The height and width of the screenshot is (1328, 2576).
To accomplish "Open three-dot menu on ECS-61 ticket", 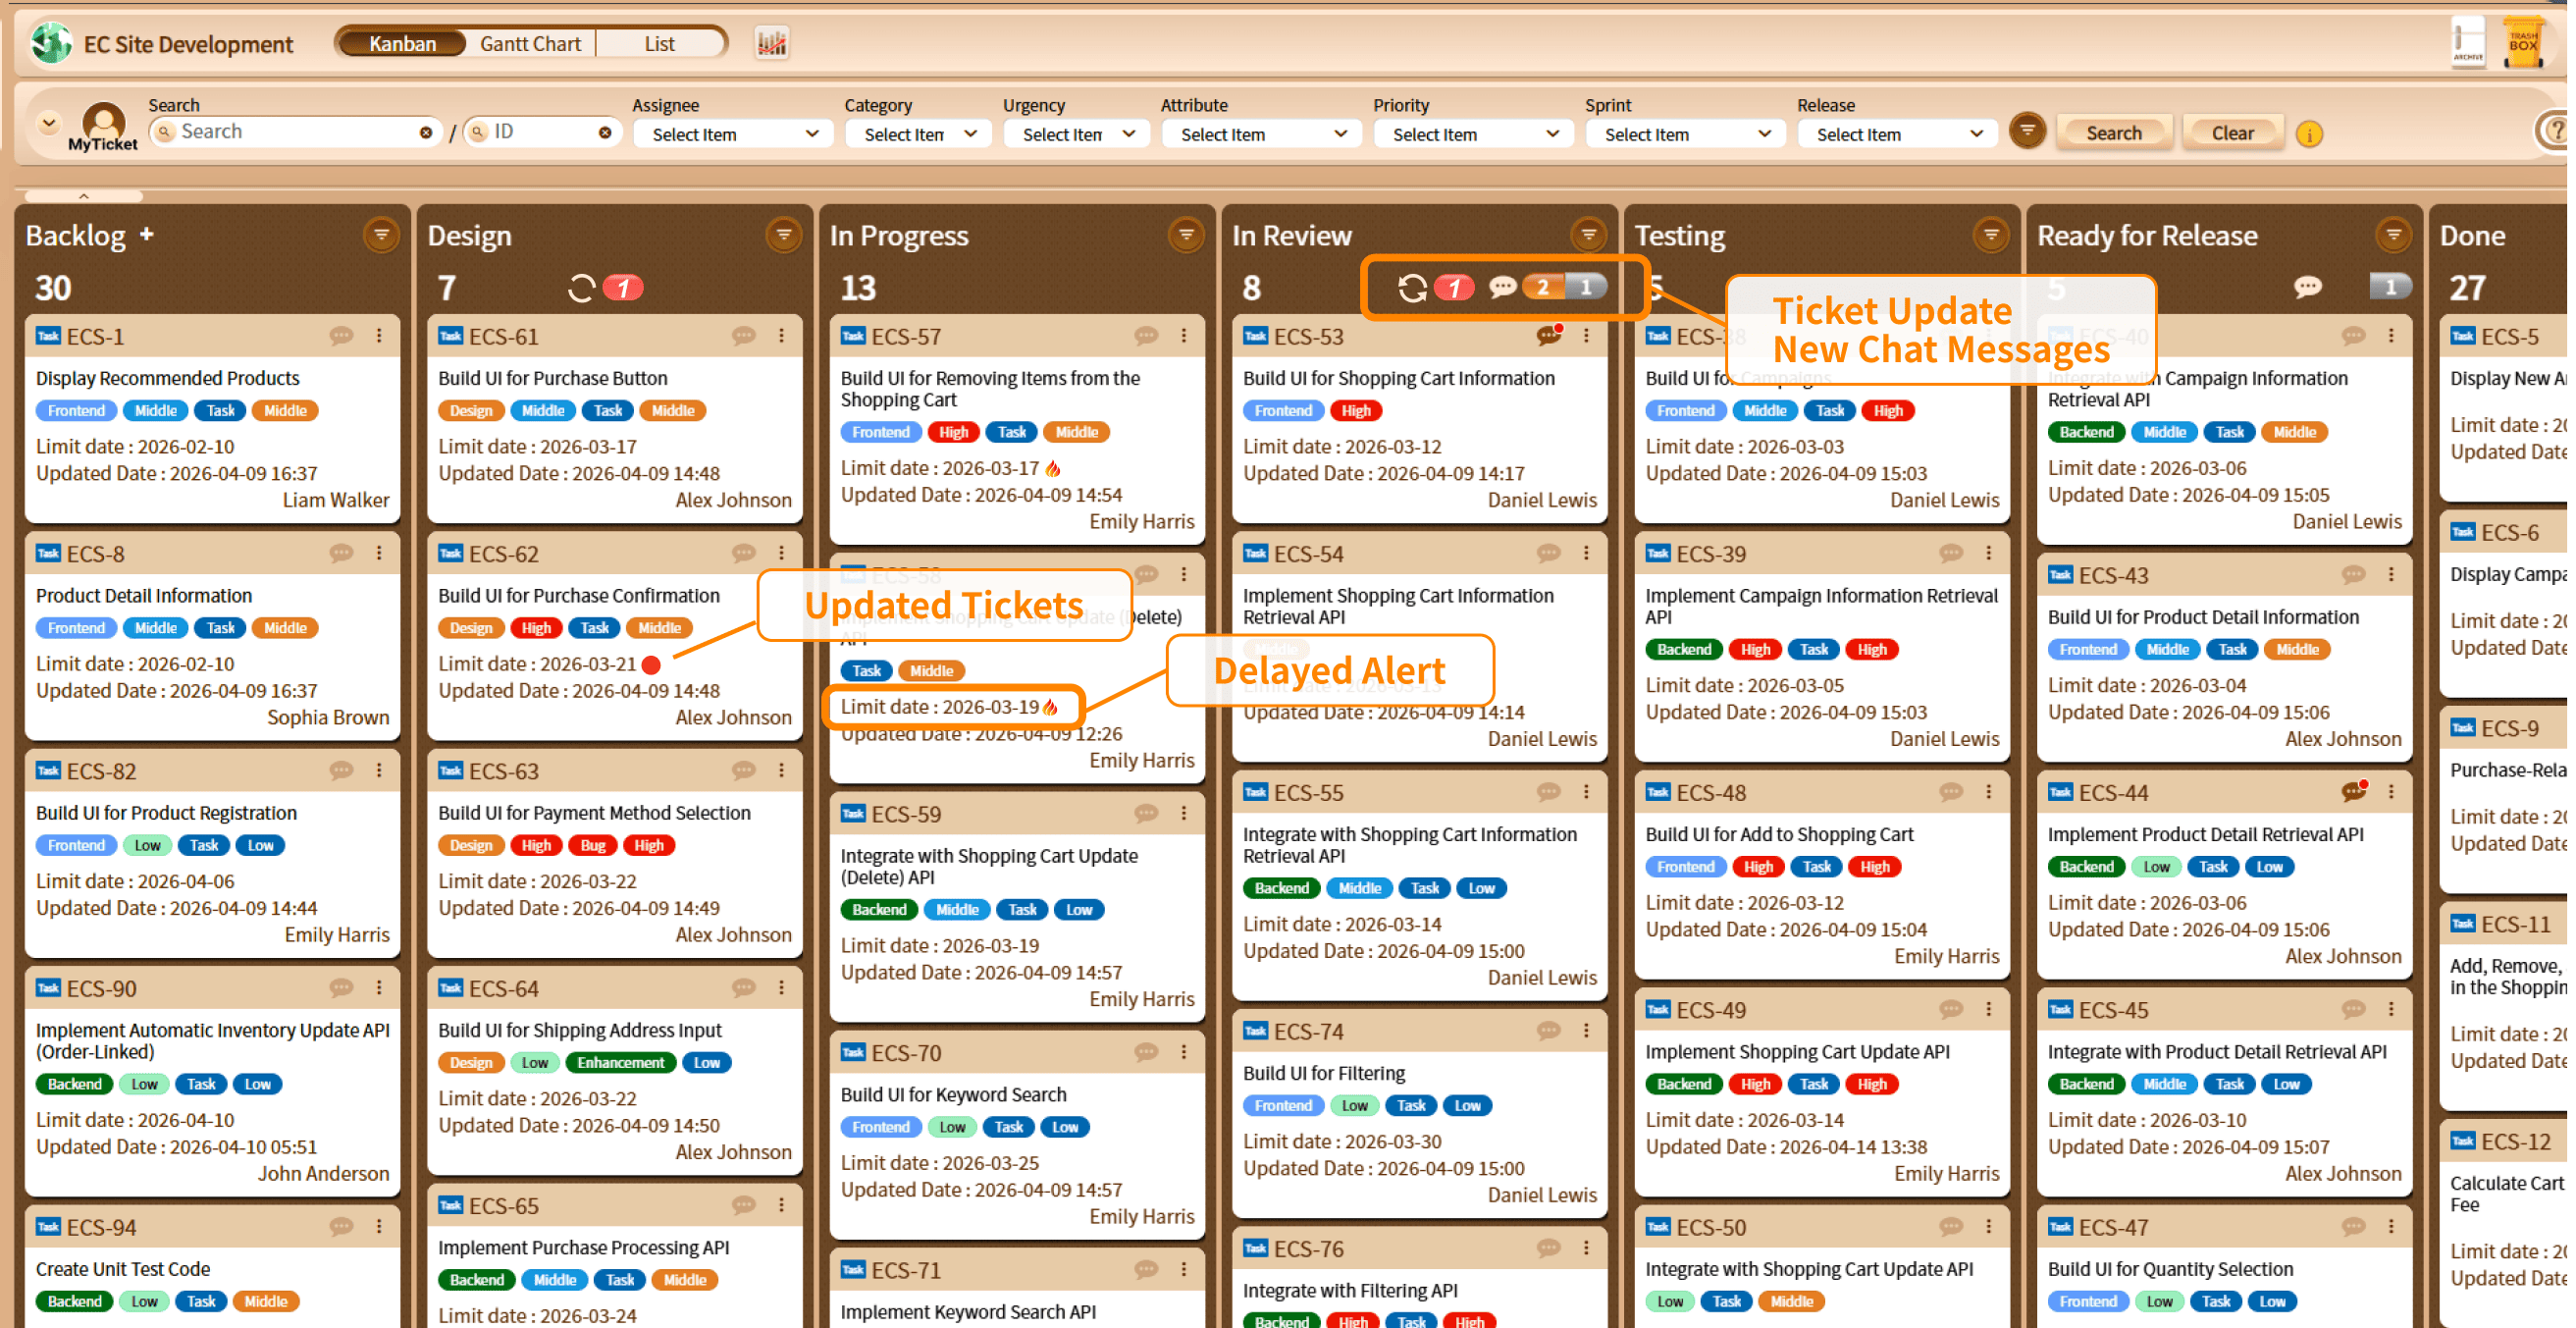I will [x=781, y=336].
